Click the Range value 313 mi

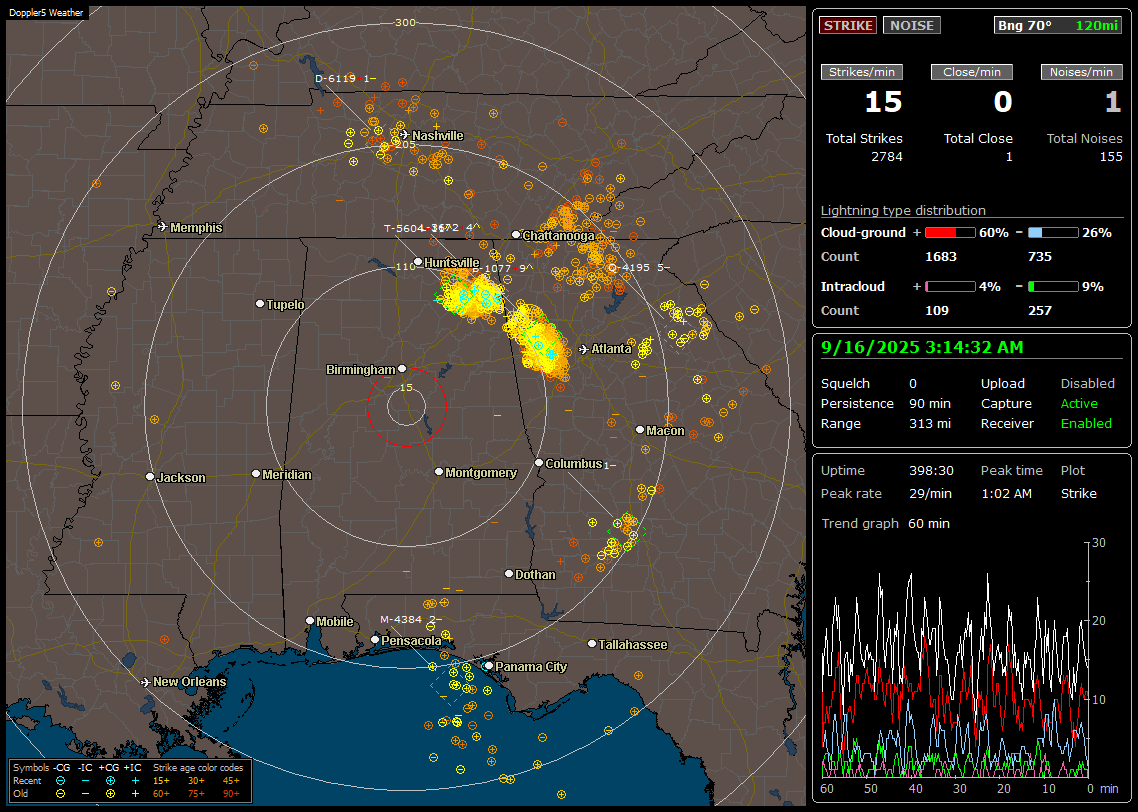[930, 424]
